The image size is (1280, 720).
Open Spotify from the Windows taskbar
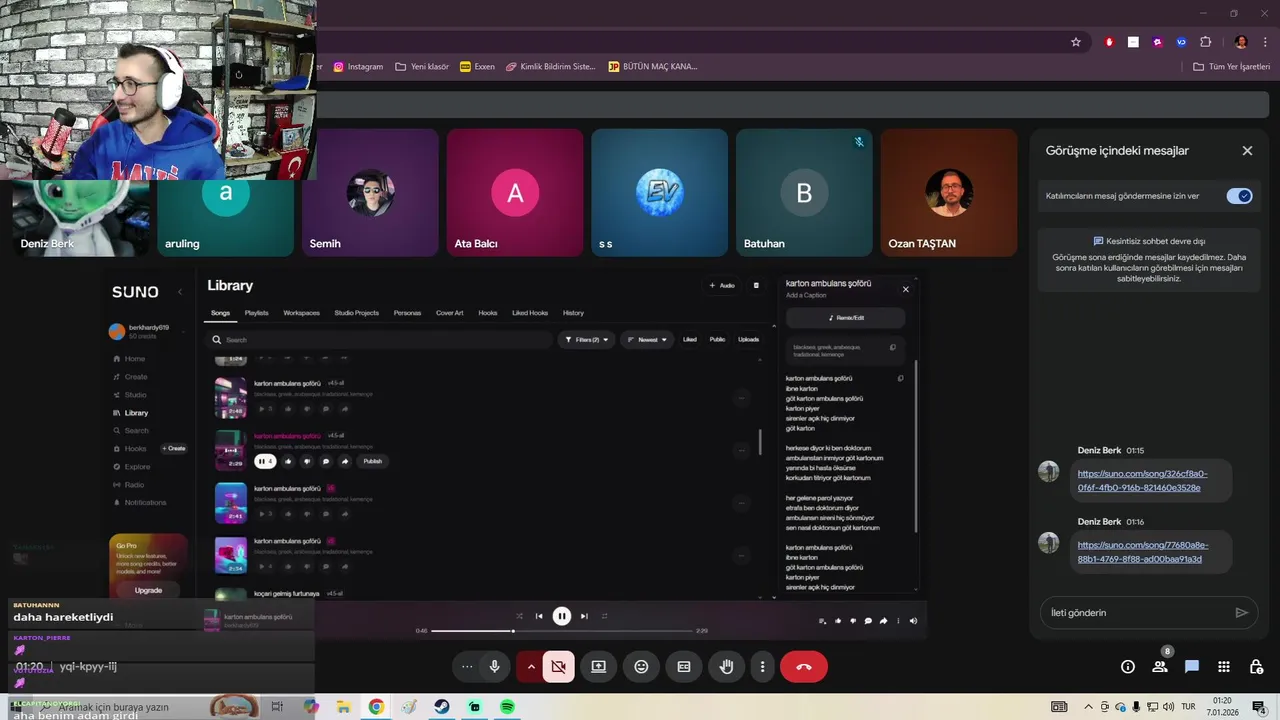click(x=507, y=707)
